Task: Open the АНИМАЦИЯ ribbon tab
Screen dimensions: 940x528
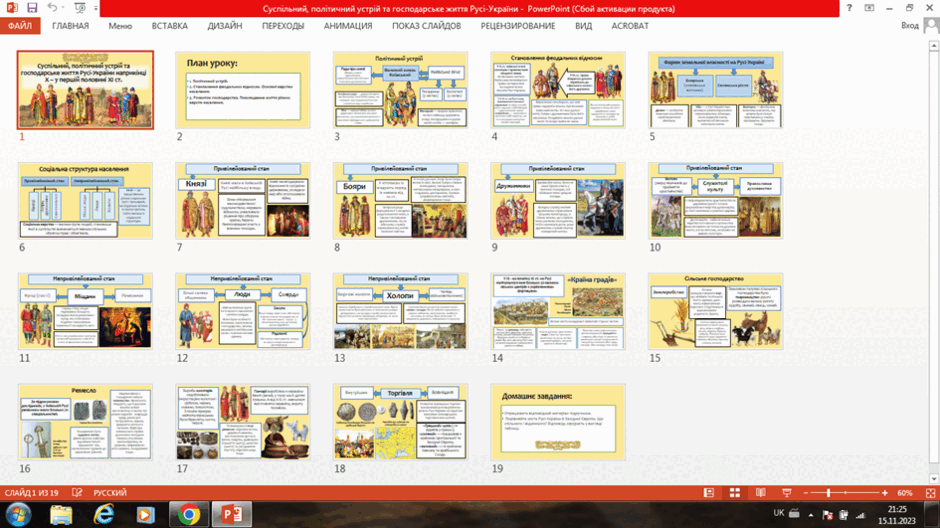Action: point(348,26)
